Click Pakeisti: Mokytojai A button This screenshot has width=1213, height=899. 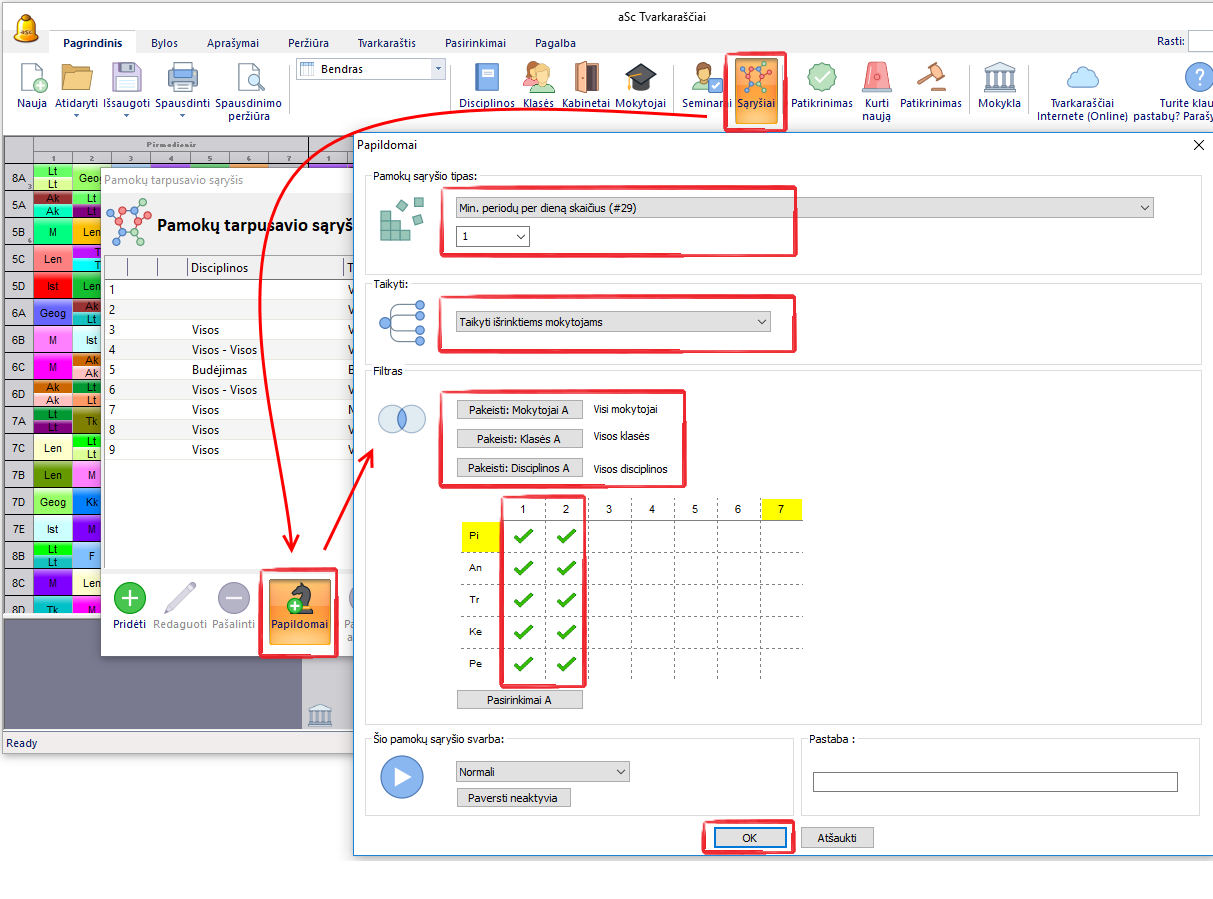(519, 409)
